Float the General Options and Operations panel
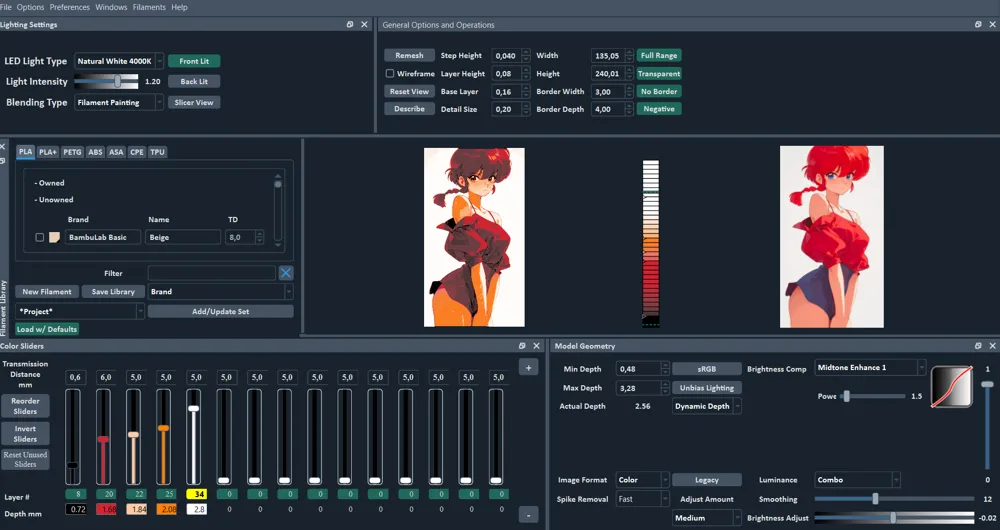Viewport: 1000px width, 530px height. point(978,24)
